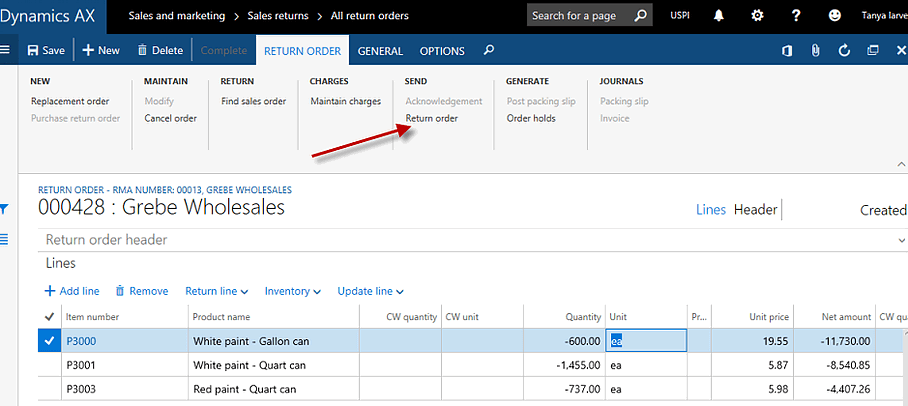Expand the Return order header section
Screen dimensions: 908x406
473,240
